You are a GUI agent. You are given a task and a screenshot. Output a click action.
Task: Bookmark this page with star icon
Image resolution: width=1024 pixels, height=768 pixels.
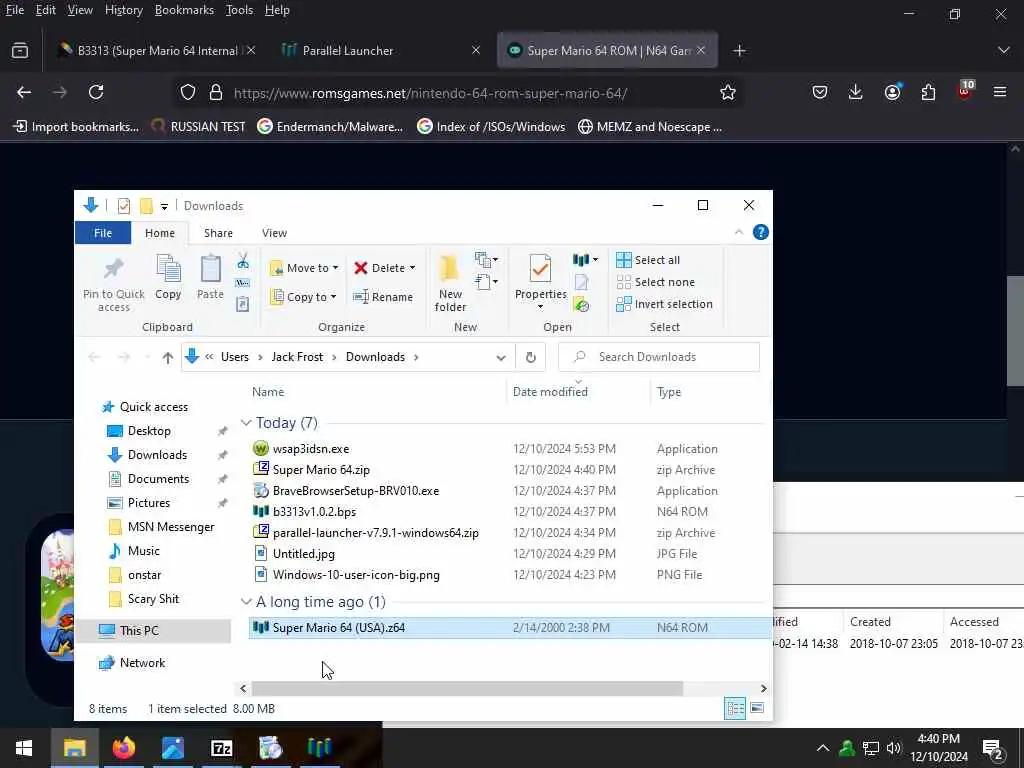click(728, 93)
